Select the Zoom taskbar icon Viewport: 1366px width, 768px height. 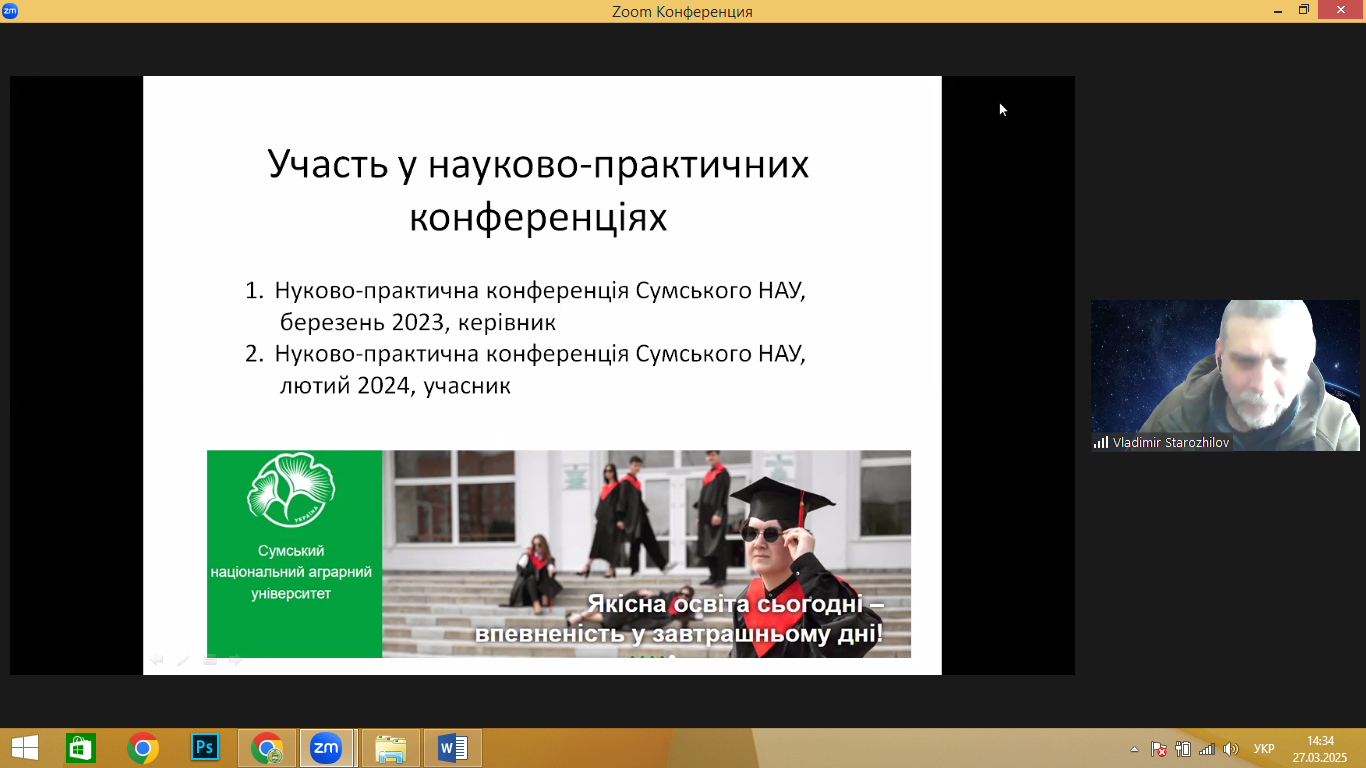coord(325,748)
